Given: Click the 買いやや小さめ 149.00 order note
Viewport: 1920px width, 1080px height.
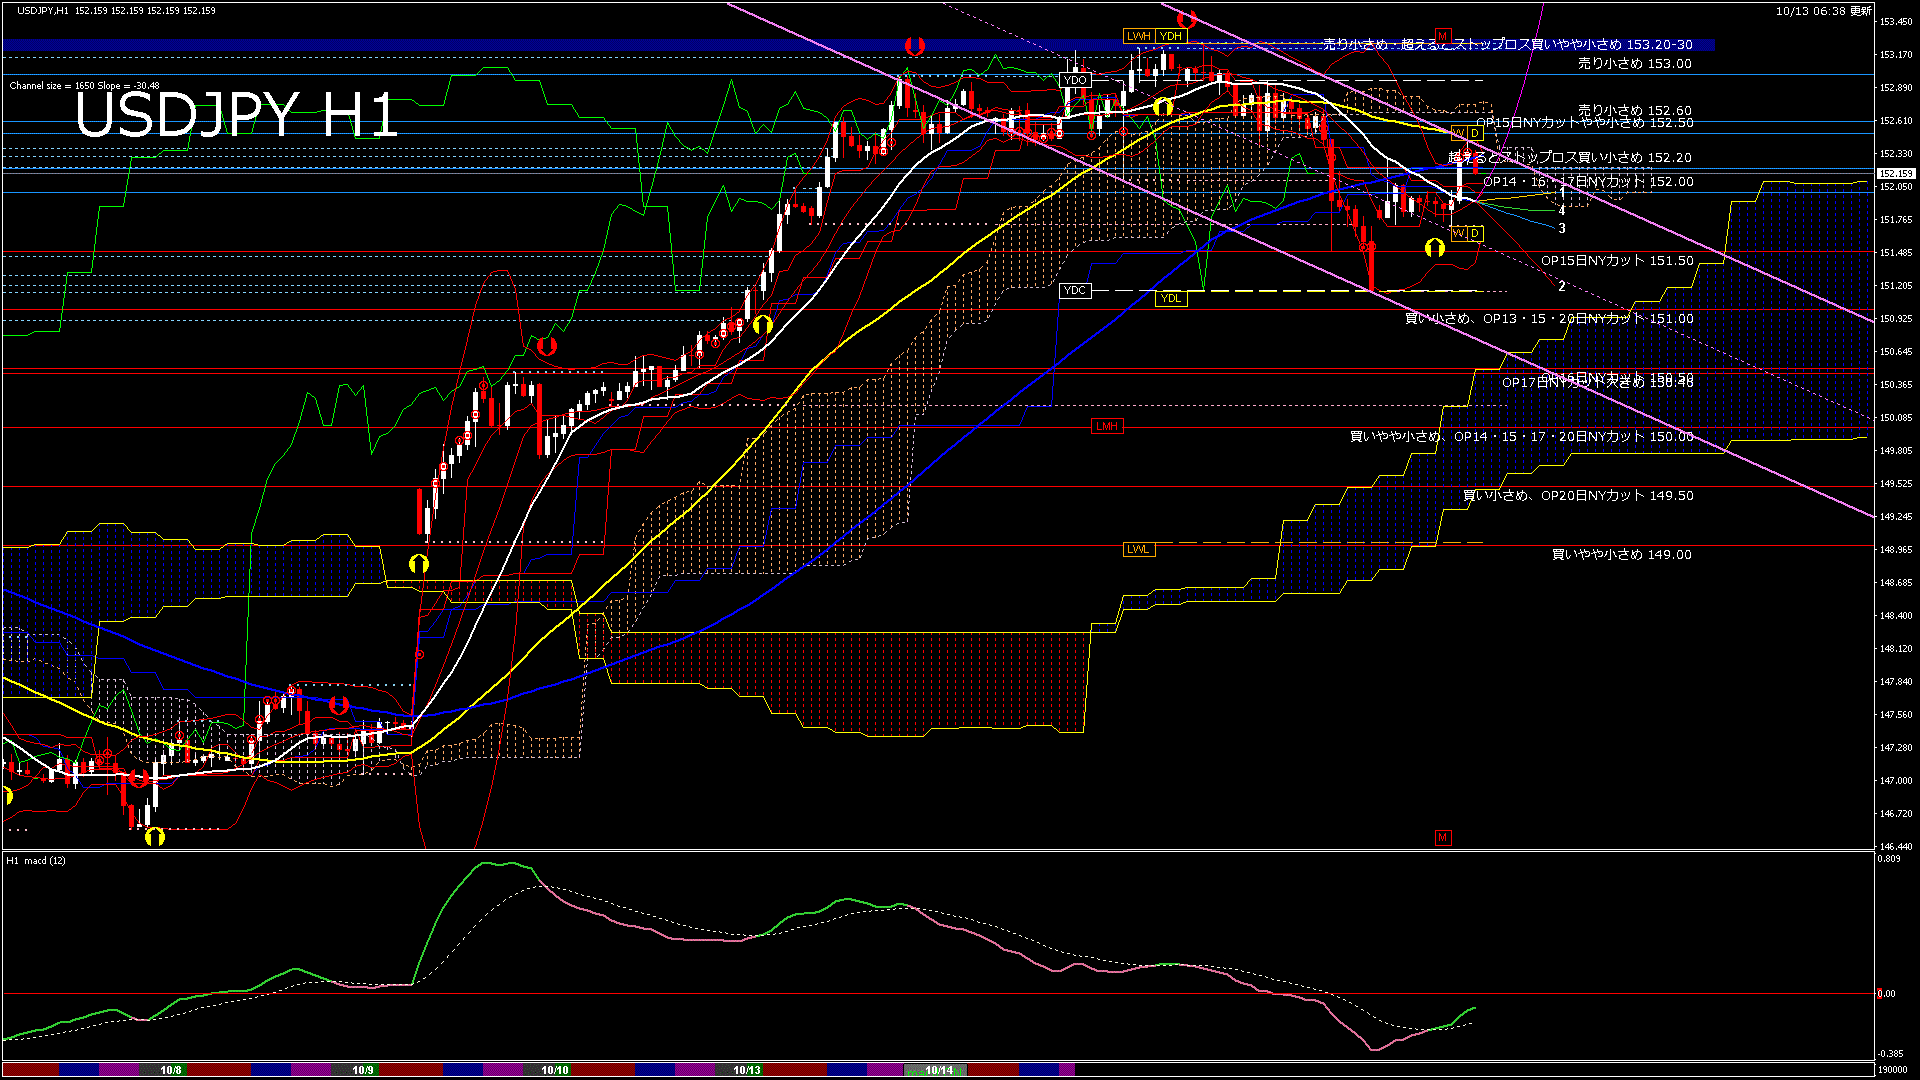Looking at the screenshot, I should (1621, 554).
